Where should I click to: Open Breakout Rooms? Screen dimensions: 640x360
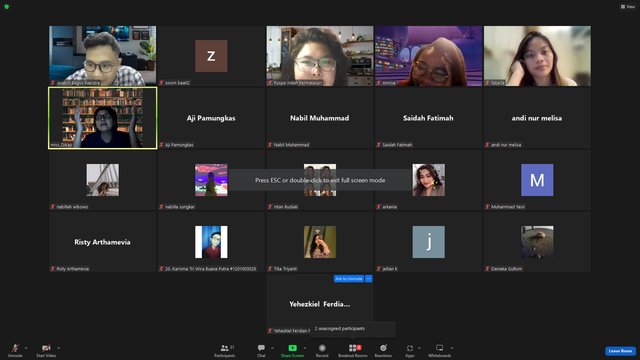pos(353,350)
